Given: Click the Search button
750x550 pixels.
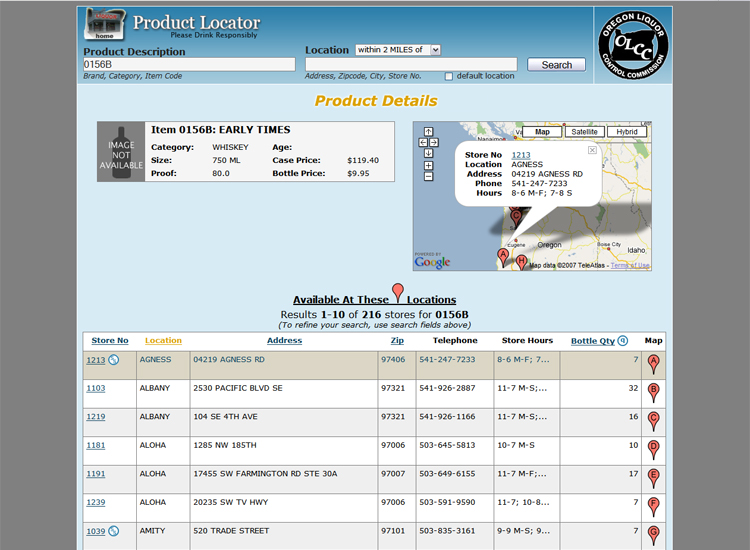Looking at the screenshot, I should pos(556,65).
